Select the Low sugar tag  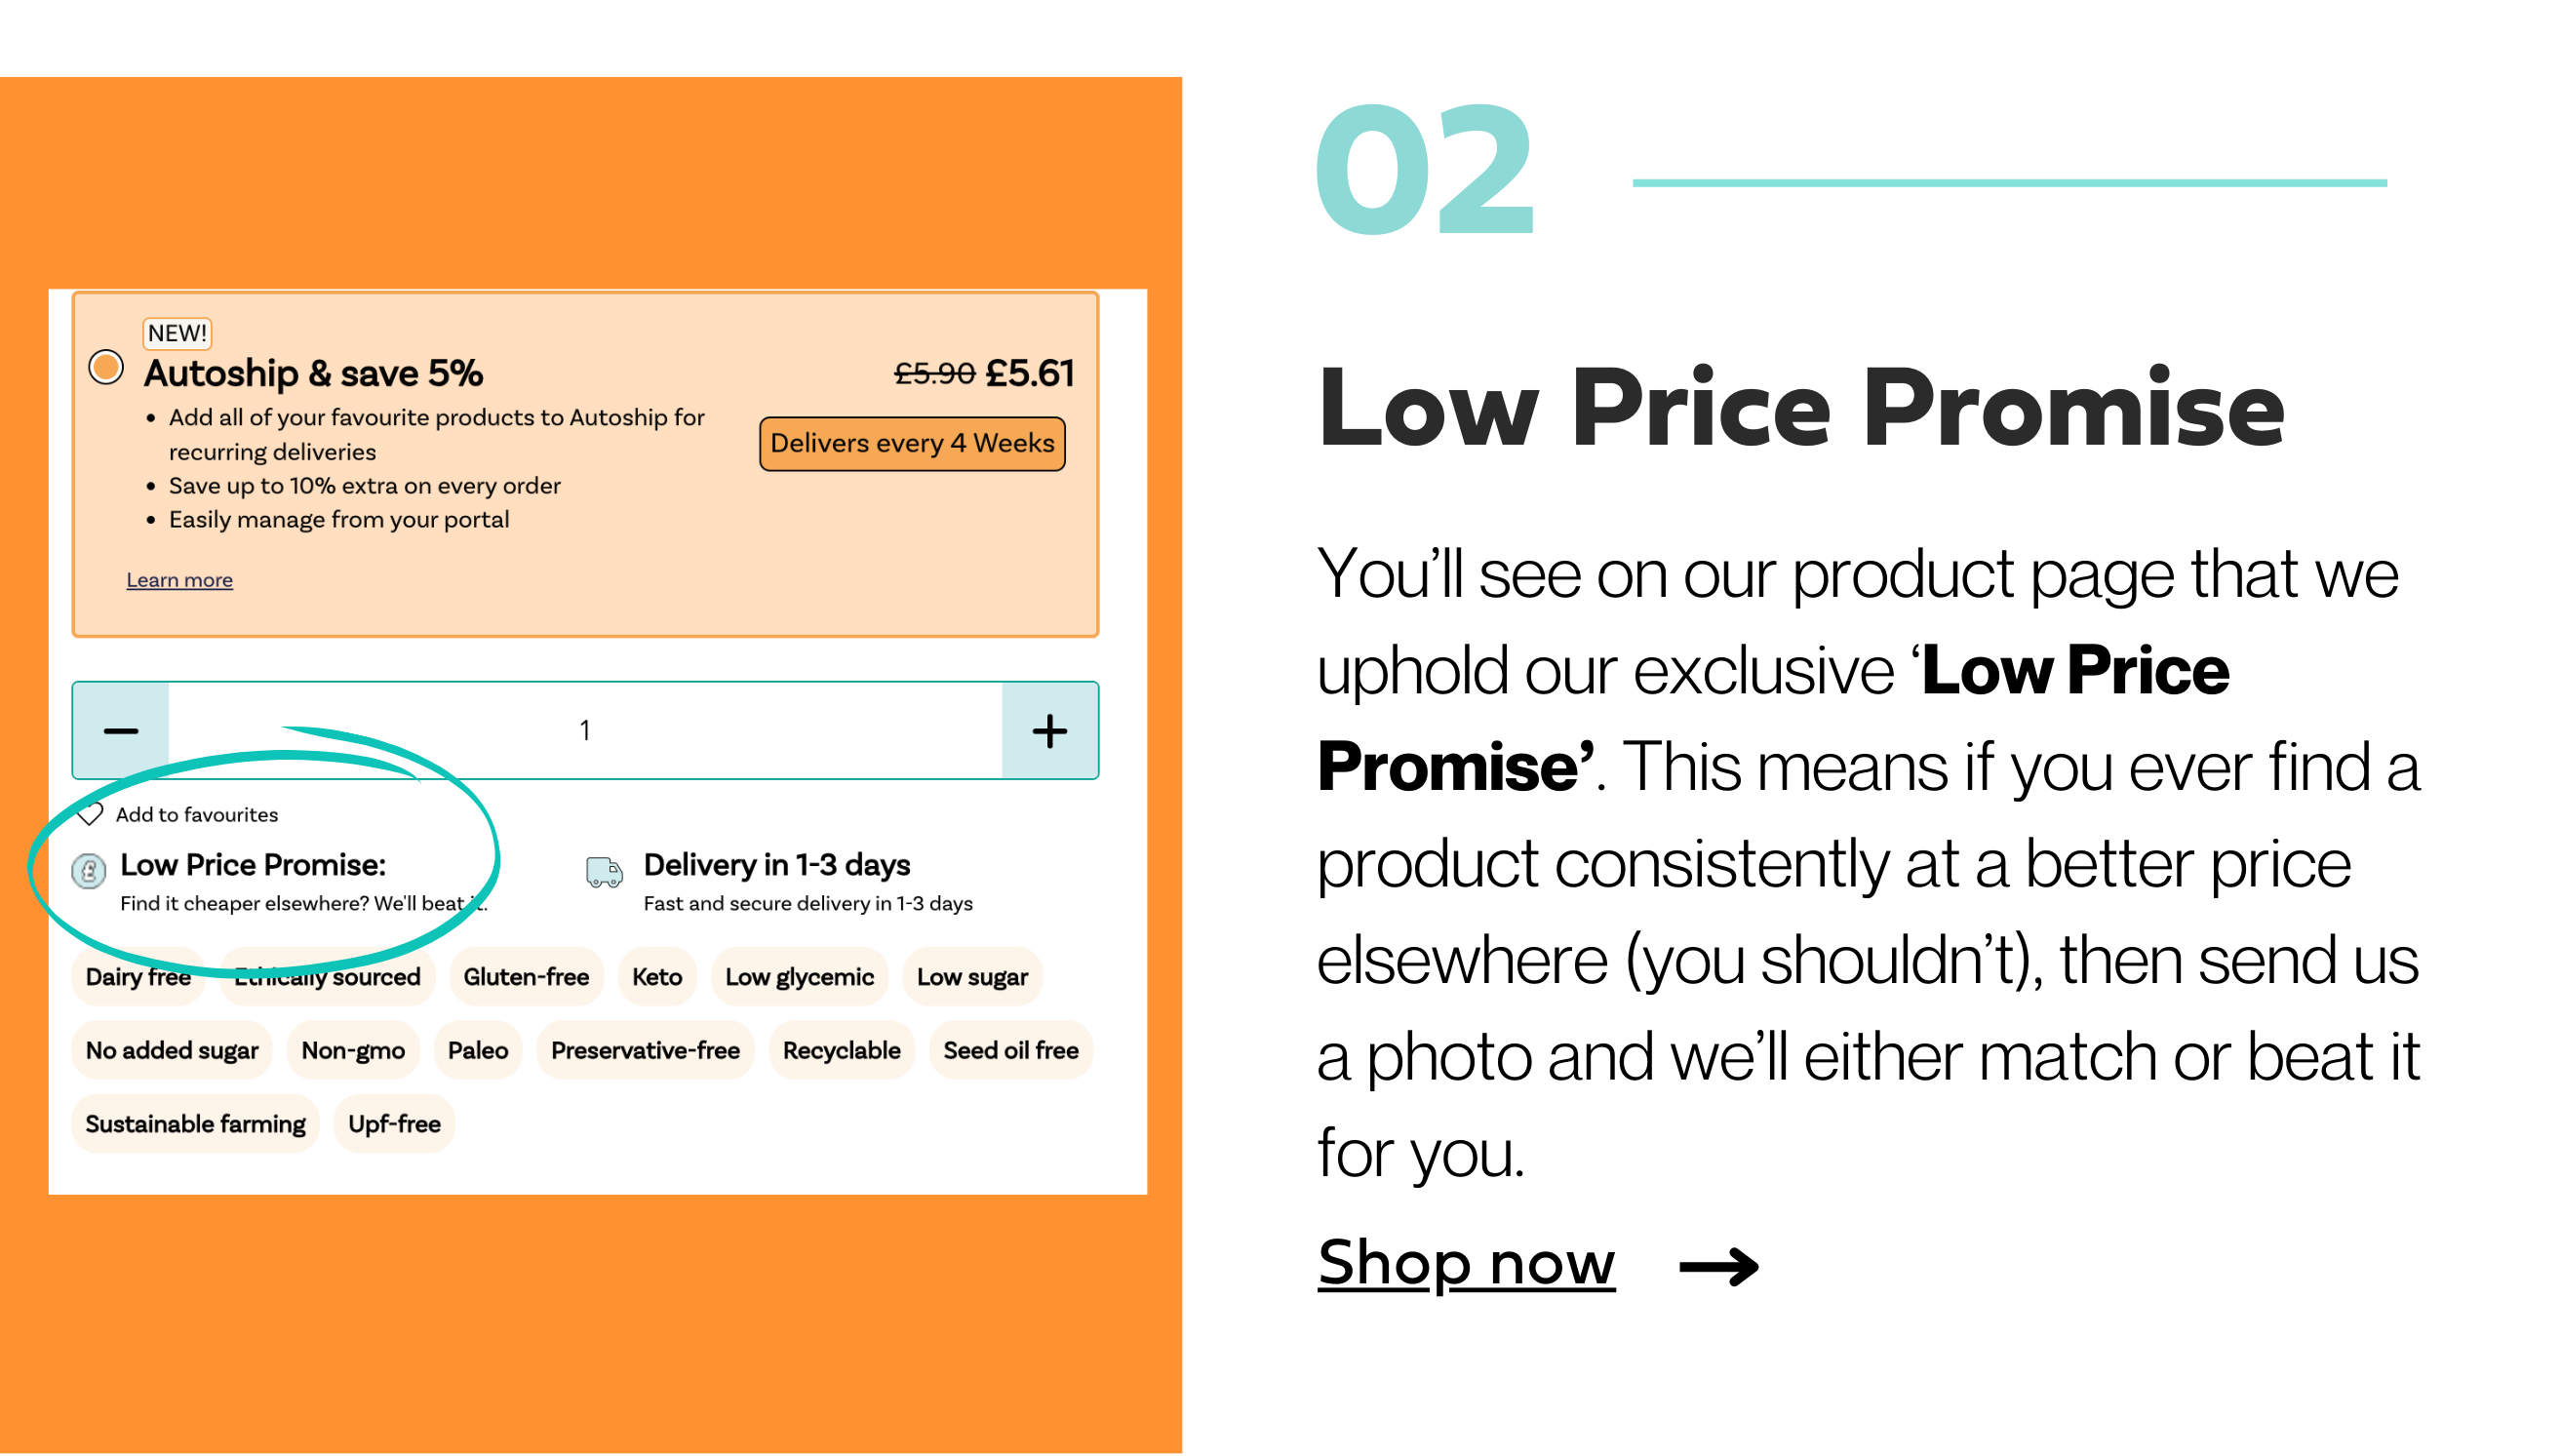[972, 977]
